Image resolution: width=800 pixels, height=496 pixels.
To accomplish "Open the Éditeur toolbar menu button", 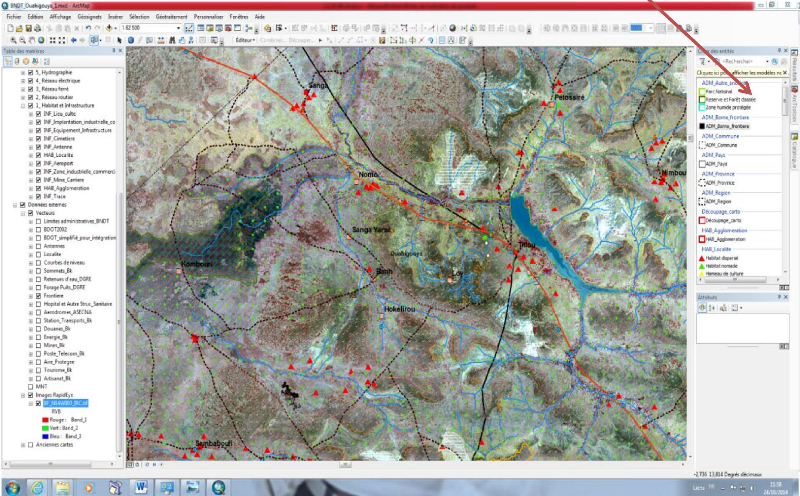I will coord(245,41).
